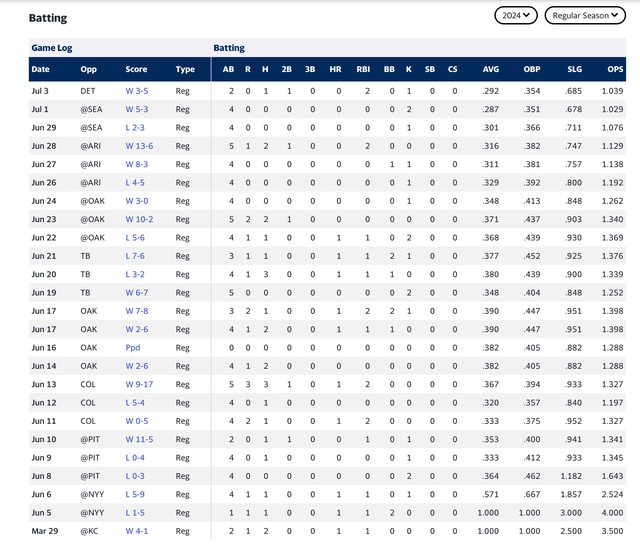Click the L 5-9 score at NYY
640x560 pixels.
click(136, 494)
